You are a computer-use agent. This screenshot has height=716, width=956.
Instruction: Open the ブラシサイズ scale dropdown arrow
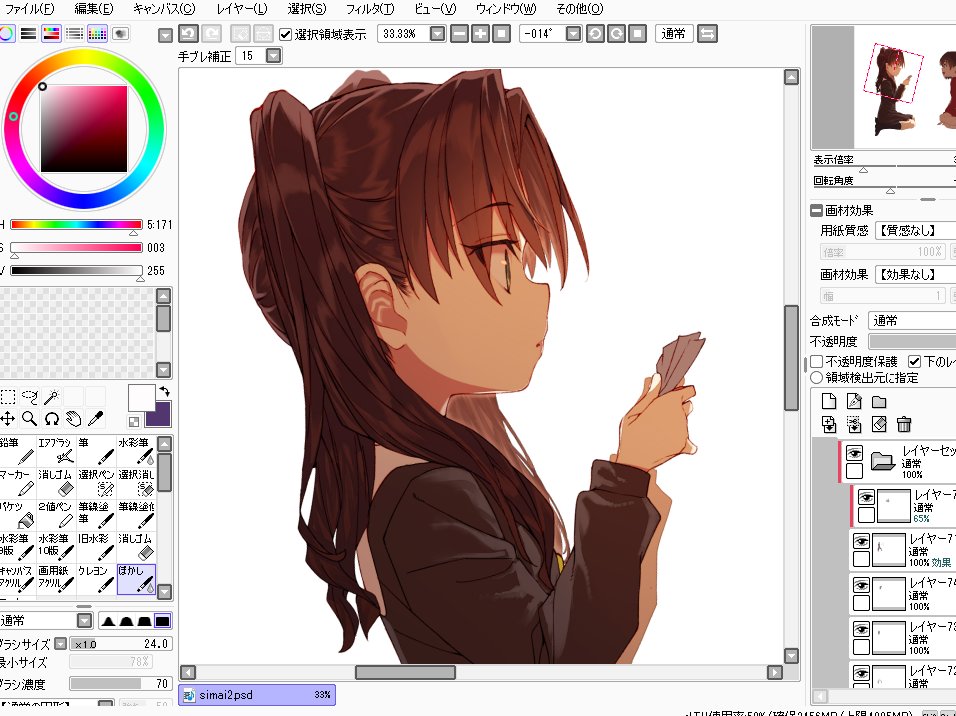[60, 643]
